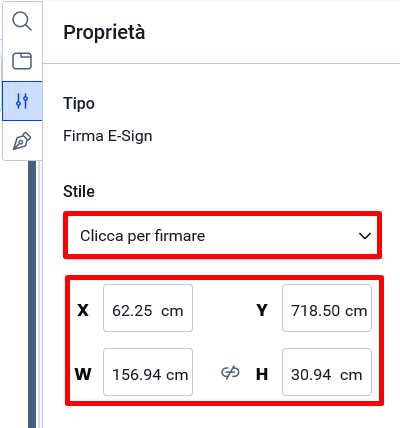The width and height of the screenshot is (400, 428).
Task: Click the Stile section label
Action: point(79,191)
